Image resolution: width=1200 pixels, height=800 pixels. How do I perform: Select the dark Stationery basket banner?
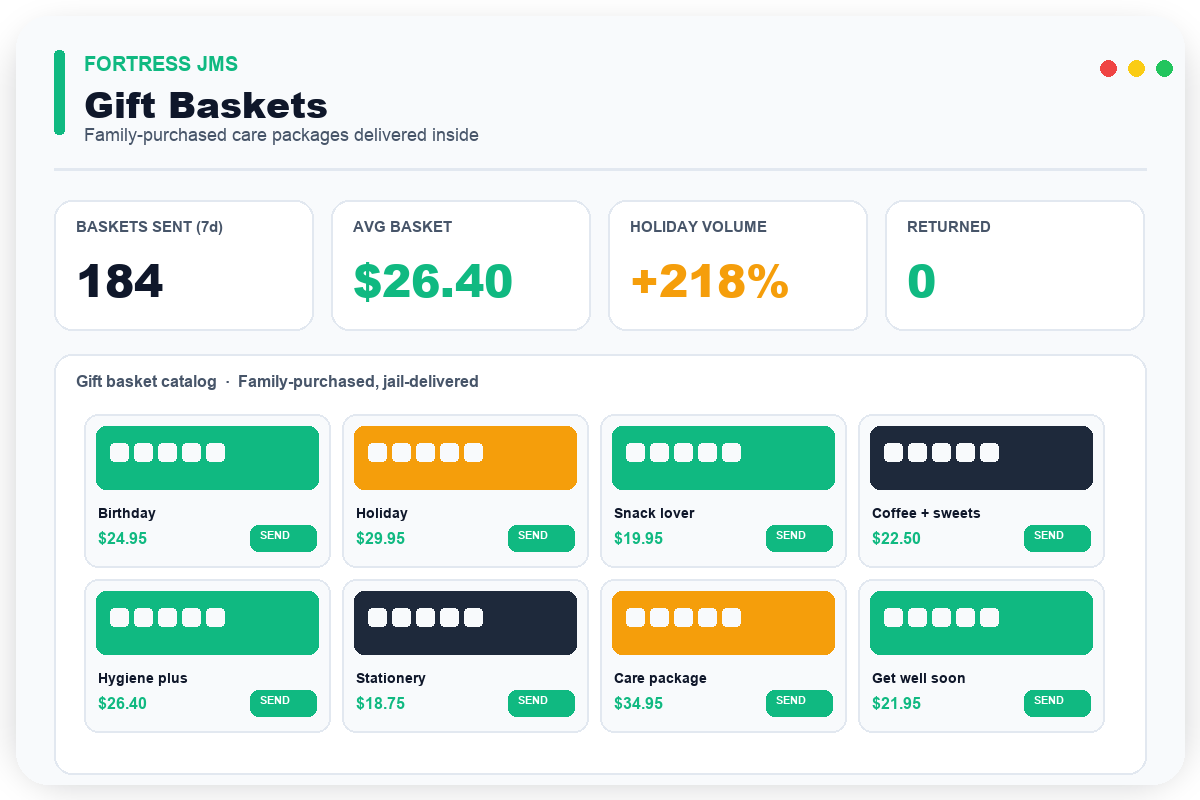pos(465,623)
